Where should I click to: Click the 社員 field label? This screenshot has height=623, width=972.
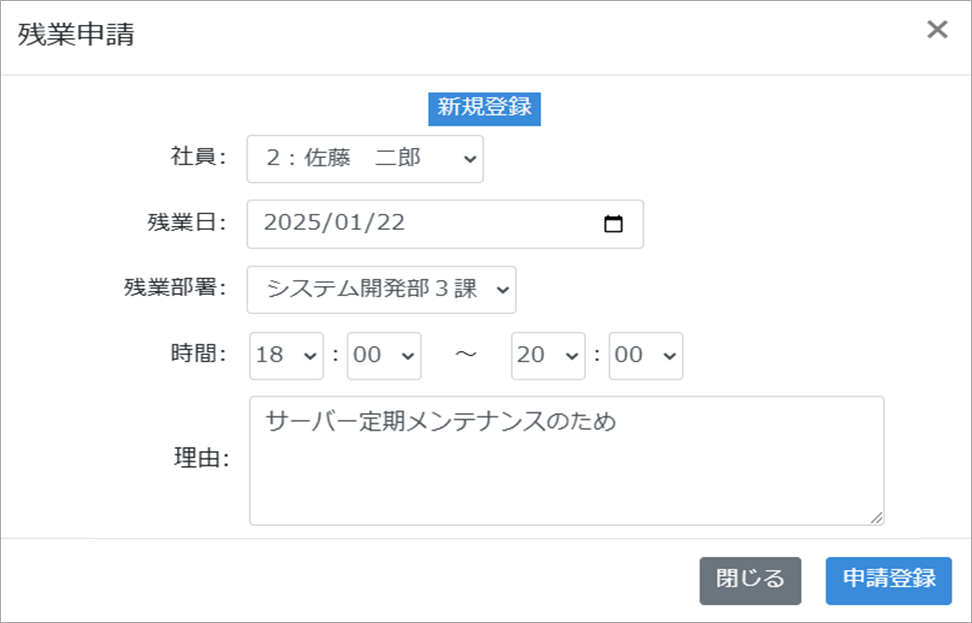[199, 157]
